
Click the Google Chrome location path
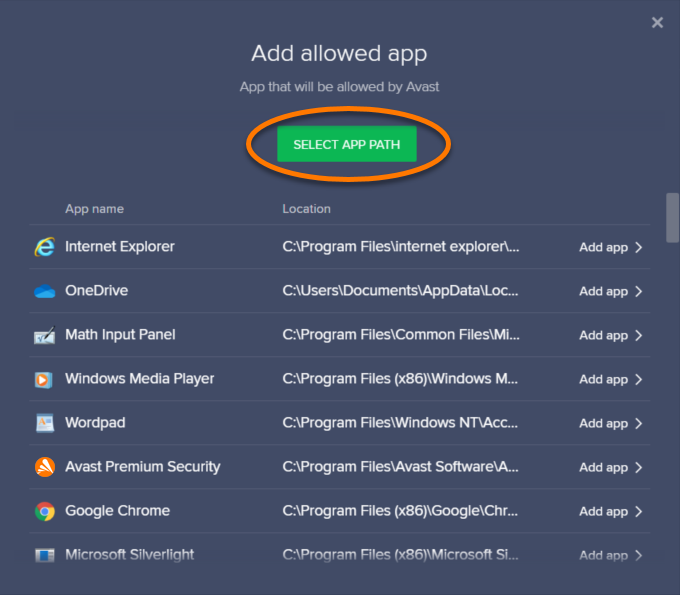400,511
